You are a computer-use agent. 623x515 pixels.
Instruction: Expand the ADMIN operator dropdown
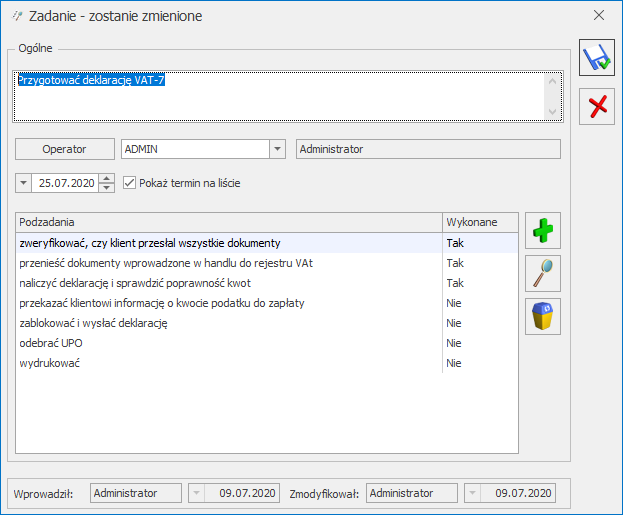pyautogui.click(x=277, y=149)
